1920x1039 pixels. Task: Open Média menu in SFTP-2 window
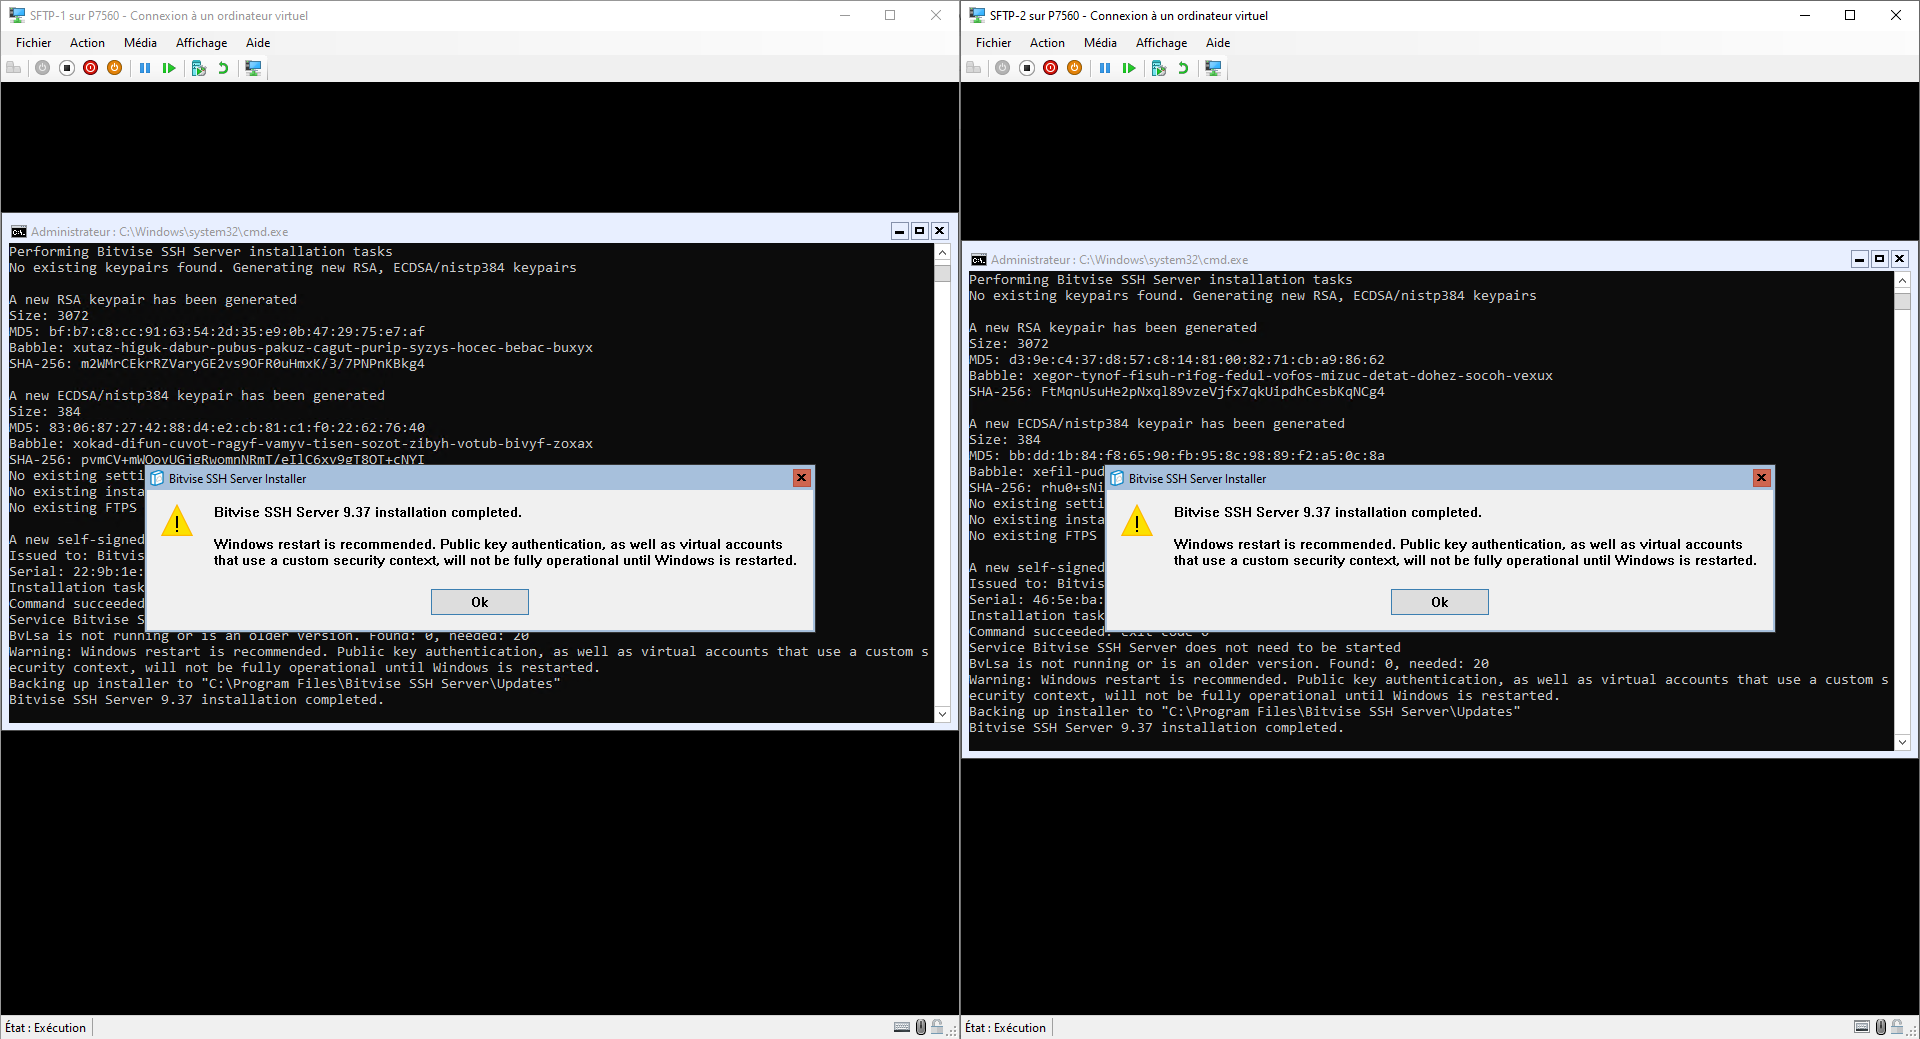pos(1100,43)
